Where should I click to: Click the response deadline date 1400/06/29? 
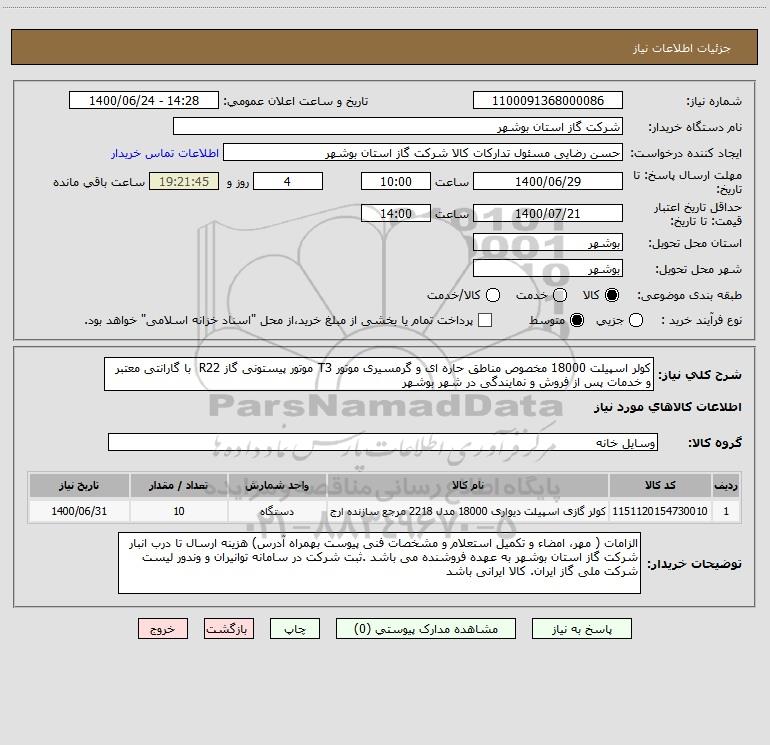[x=548, y=181]
